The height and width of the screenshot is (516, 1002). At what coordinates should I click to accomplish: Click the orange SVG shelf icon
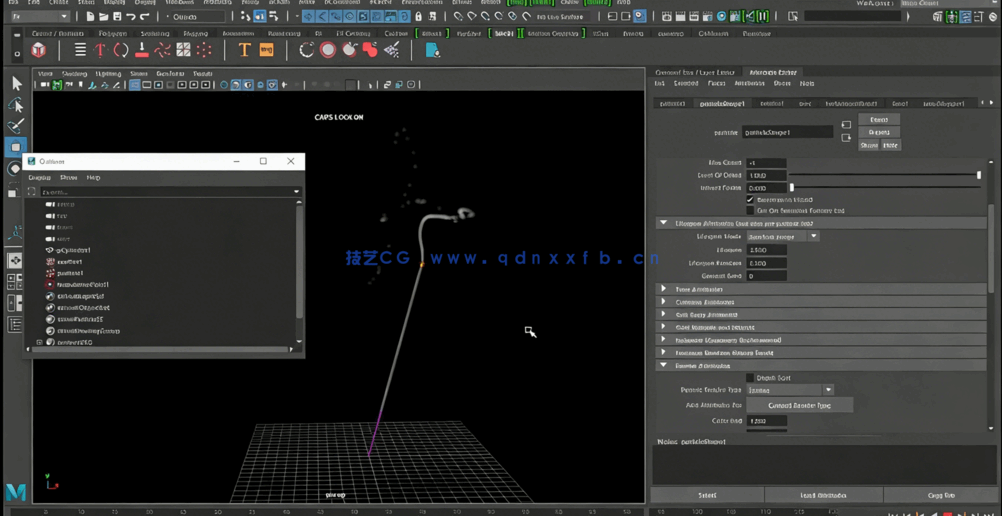click(266, 50)
